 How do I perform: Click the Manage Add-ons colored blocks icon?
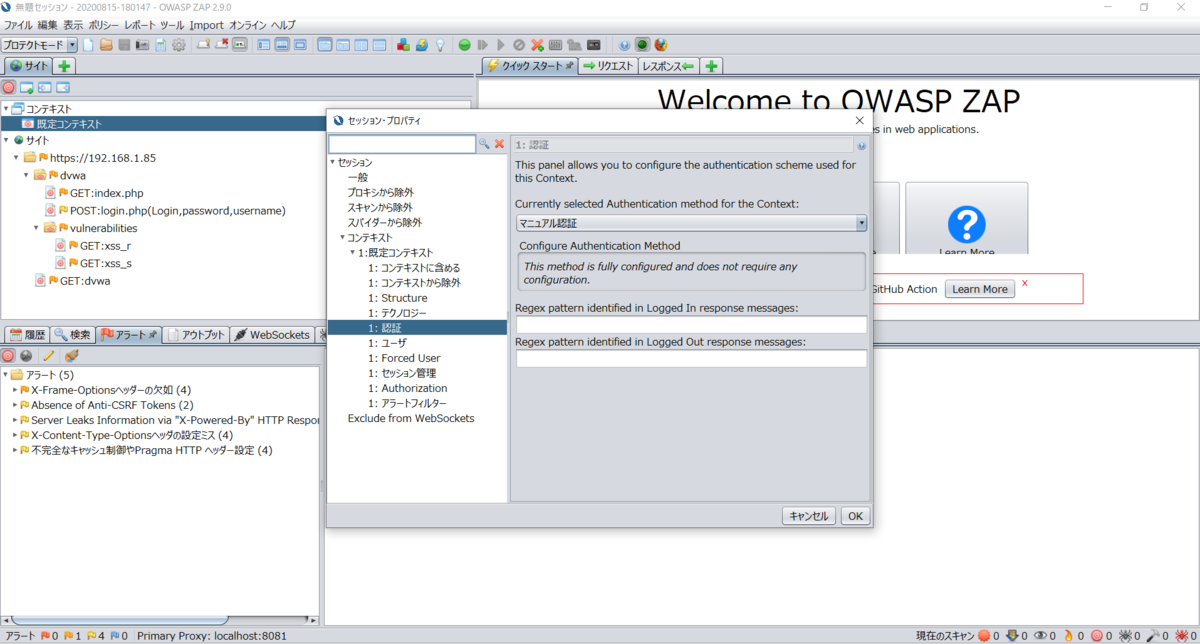click(403, 45)
